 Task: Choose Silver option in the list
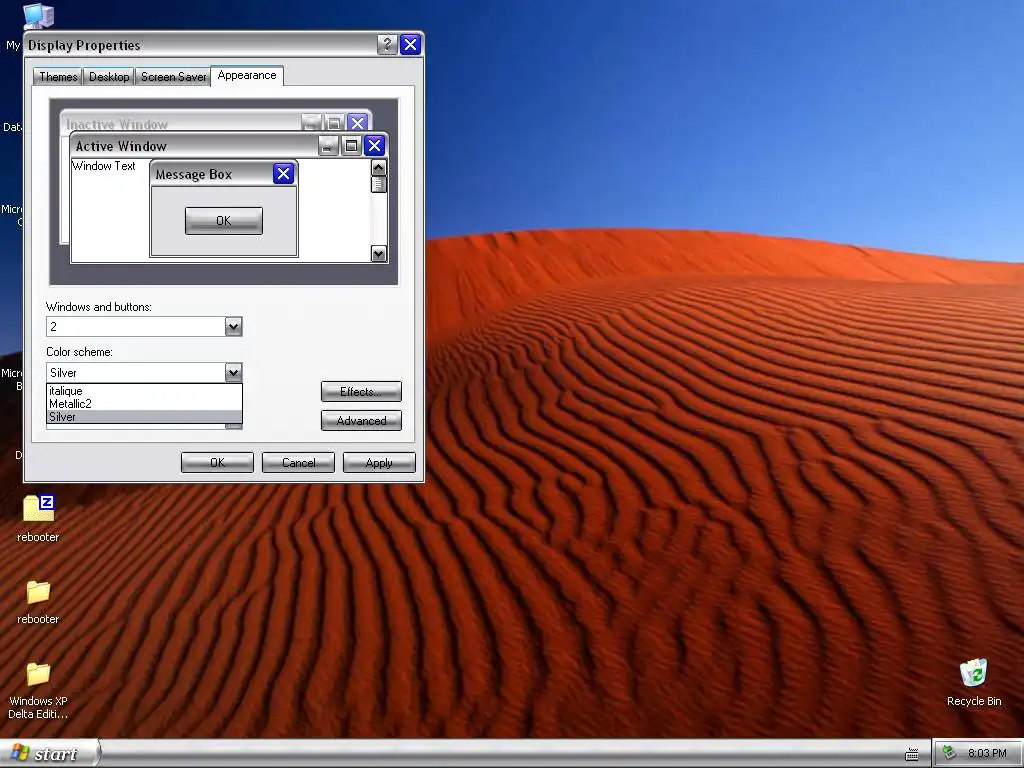point(144,417)
